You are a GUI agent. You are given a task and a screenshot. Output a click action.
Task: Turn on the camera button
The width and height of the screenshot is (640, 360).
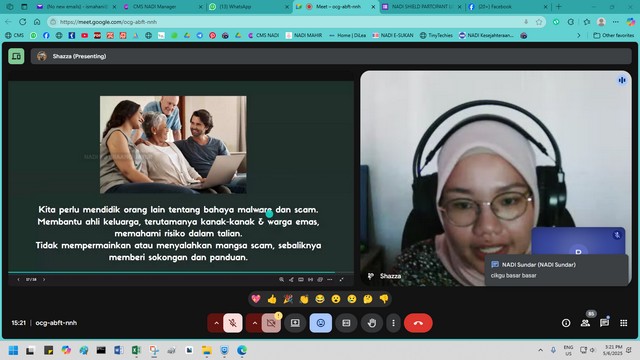tap(271, 323)
